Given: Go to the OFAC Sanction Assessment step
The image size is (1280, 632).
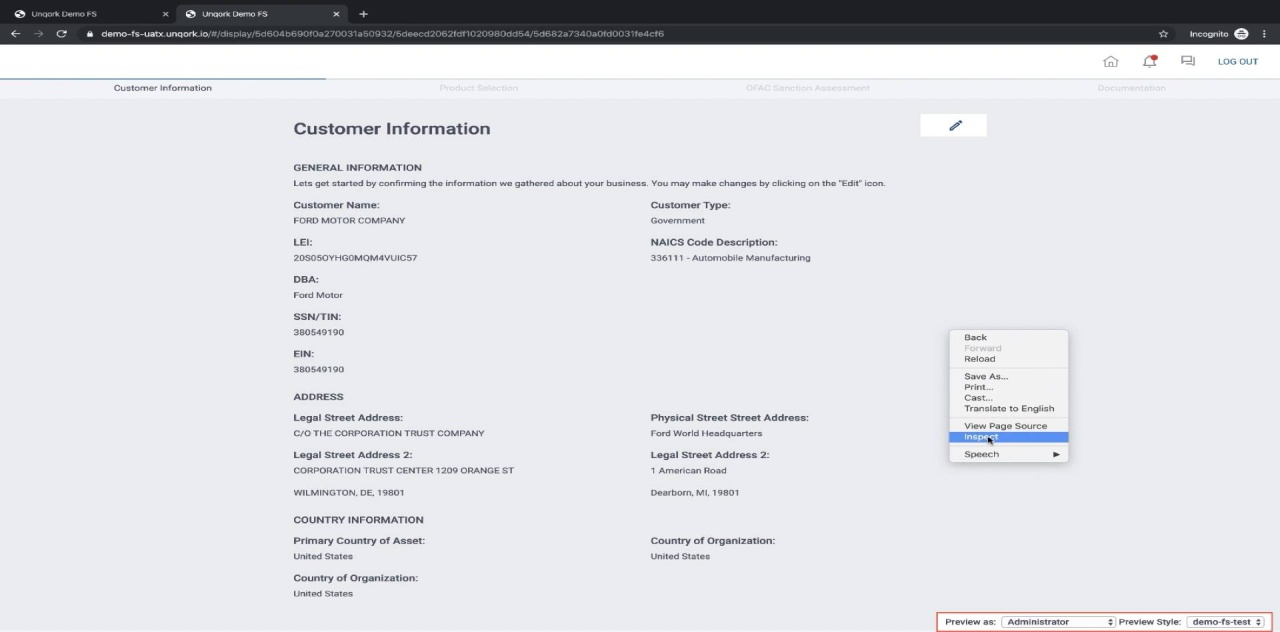Looking at the screenshot, I should pyautogui.click(x=808, y=88).
